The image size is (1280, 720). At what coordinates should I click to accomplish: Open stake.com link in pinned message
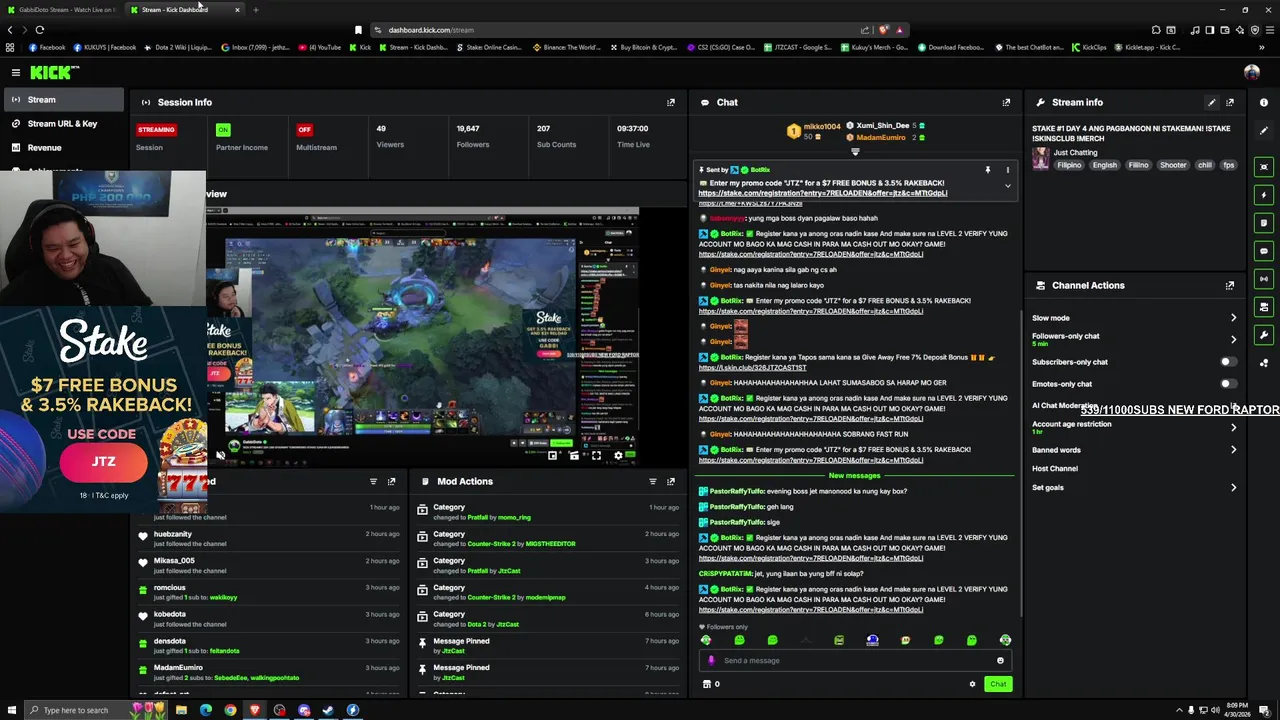tap(823, 193)
